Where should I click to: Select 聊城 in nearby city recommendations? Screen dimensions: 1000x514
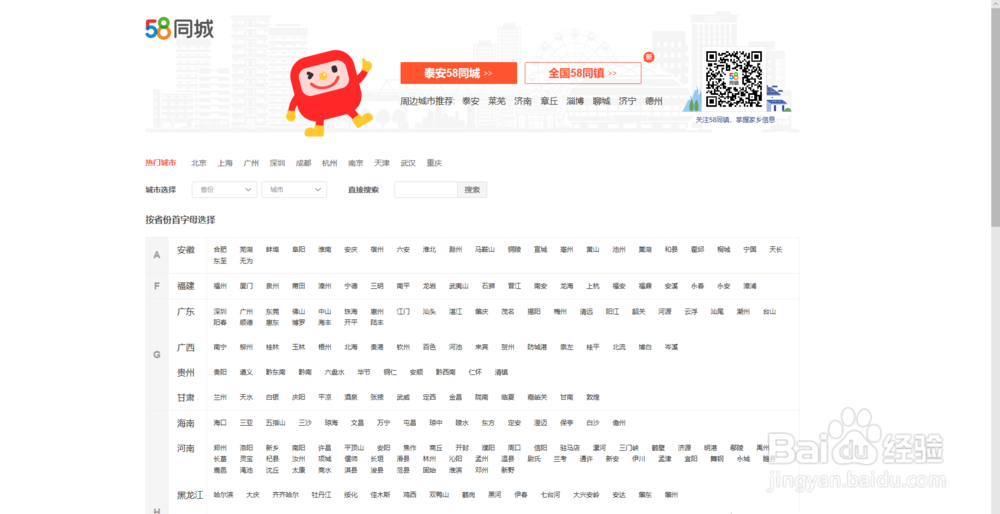pyautogui.click(x=601, y=101)
